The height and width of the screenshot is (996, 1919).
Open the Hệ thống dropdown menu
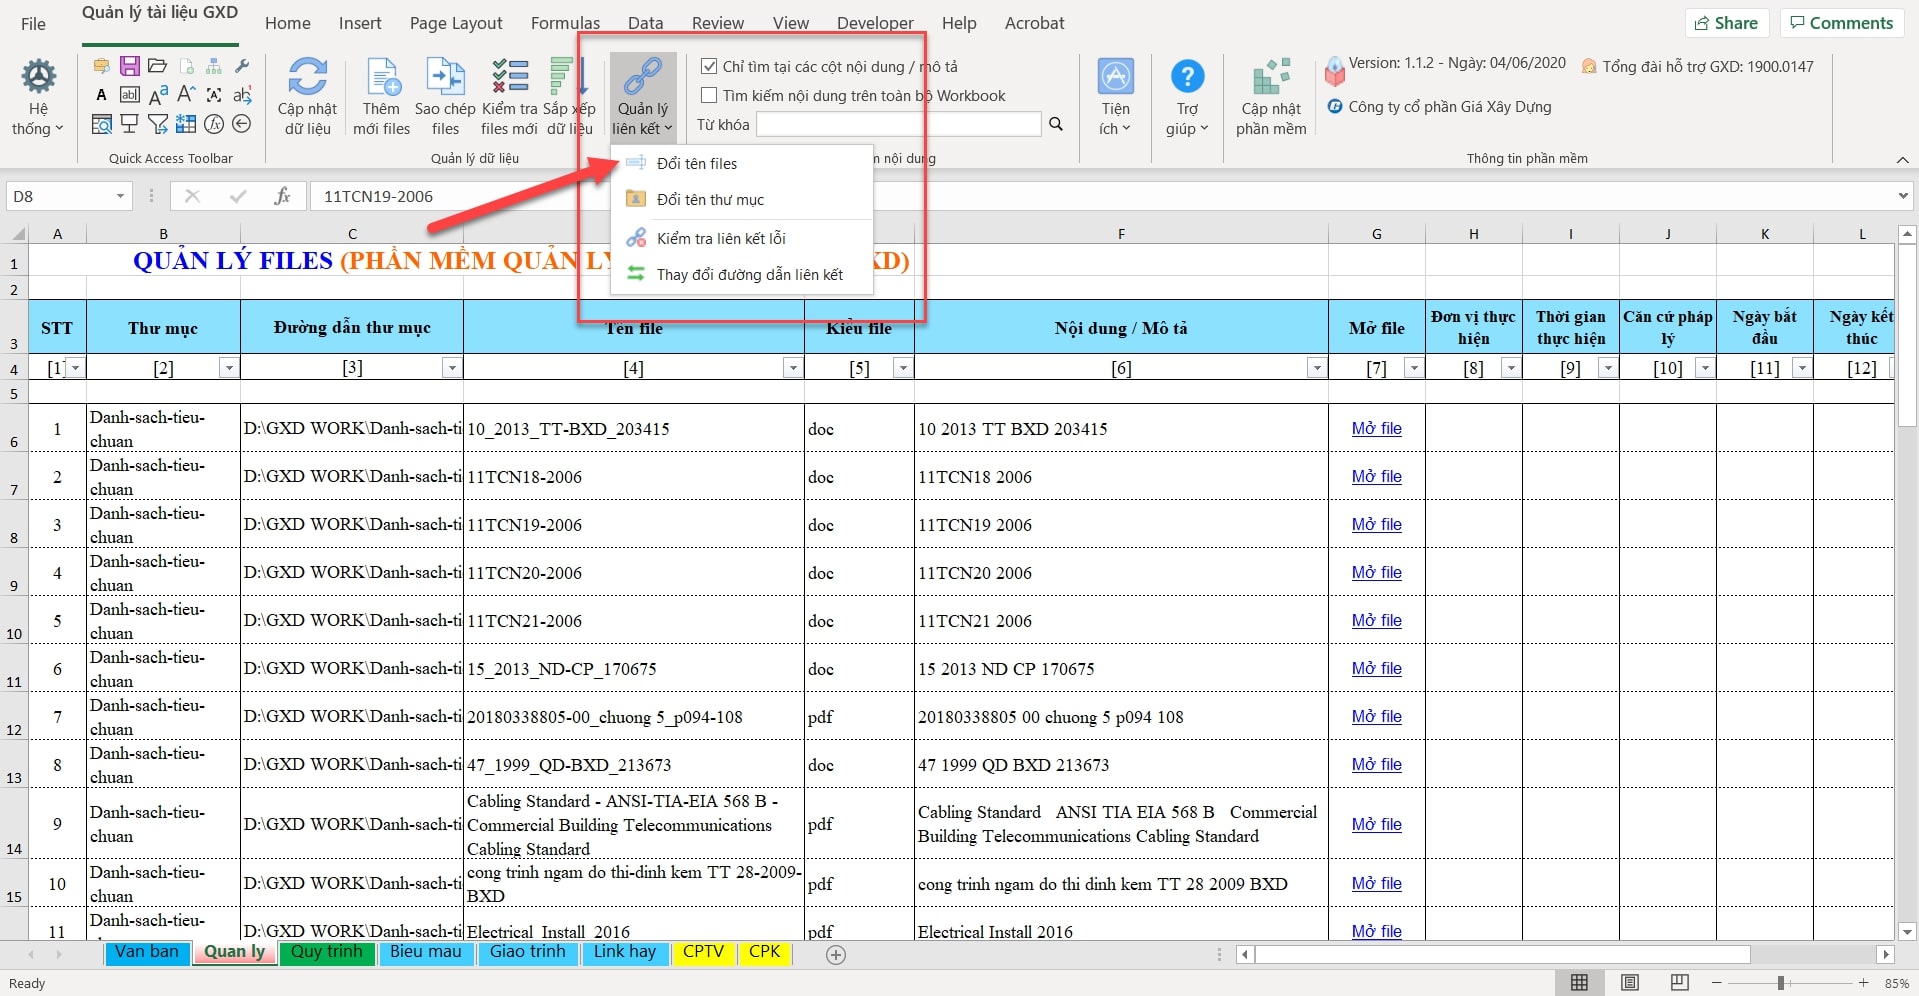click(x=38, y=98)
